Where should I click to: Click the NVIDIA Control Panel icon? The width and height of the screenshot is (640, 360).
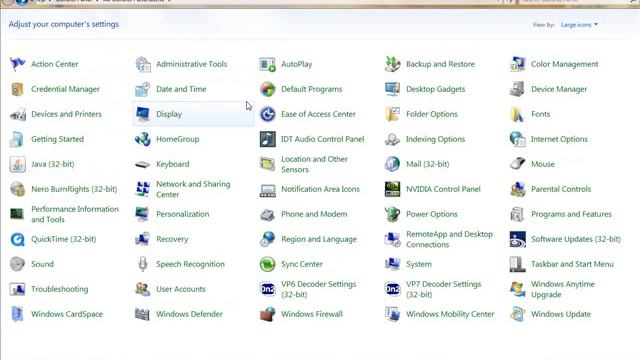pos(392,189)
